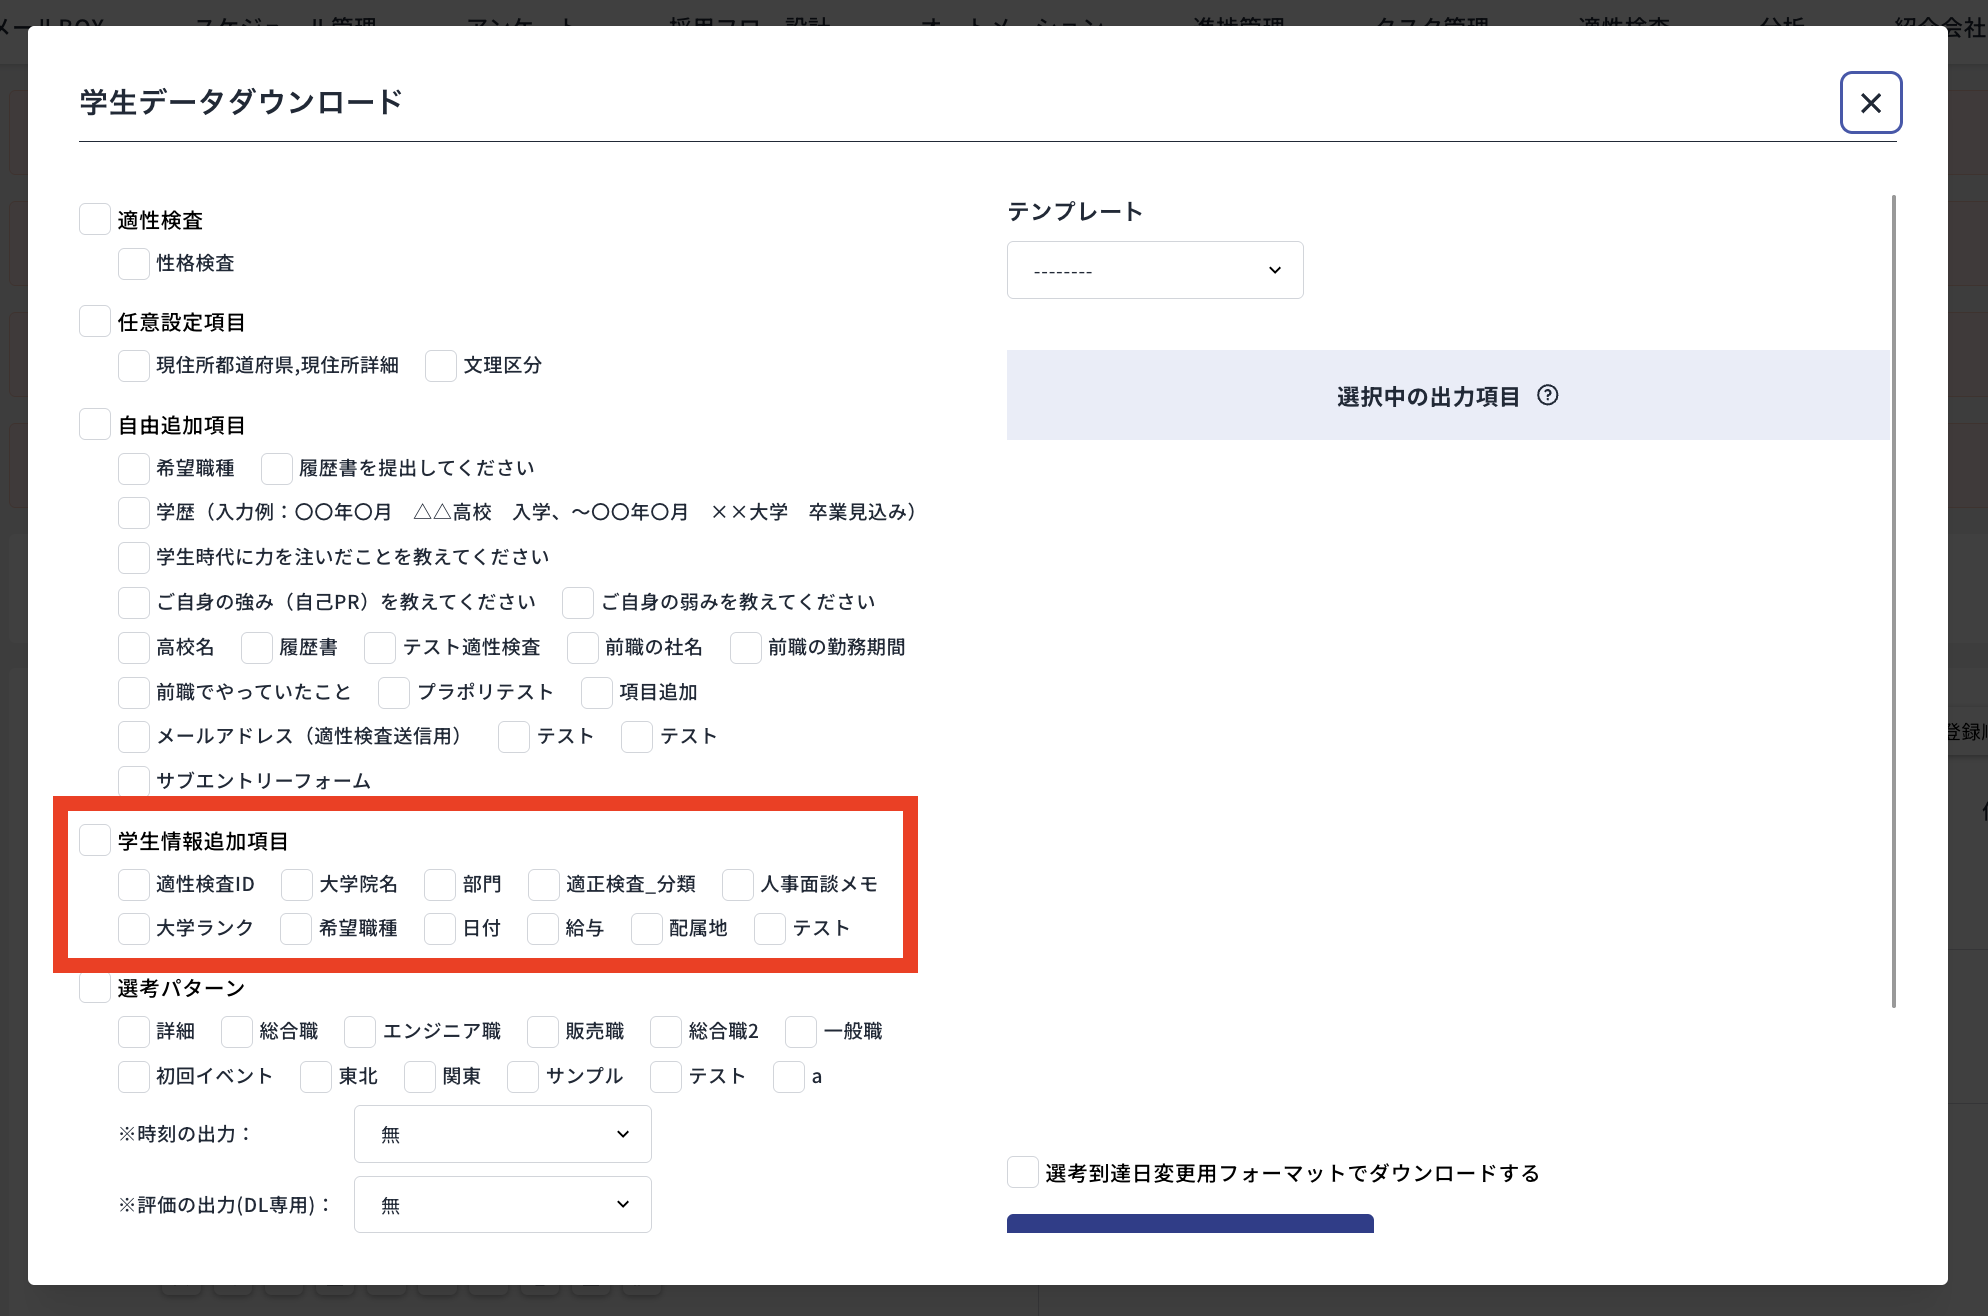This screenshot has height=1316, width=1988.
Task: Check the 文理区分 option
Action: pos(440,365)
